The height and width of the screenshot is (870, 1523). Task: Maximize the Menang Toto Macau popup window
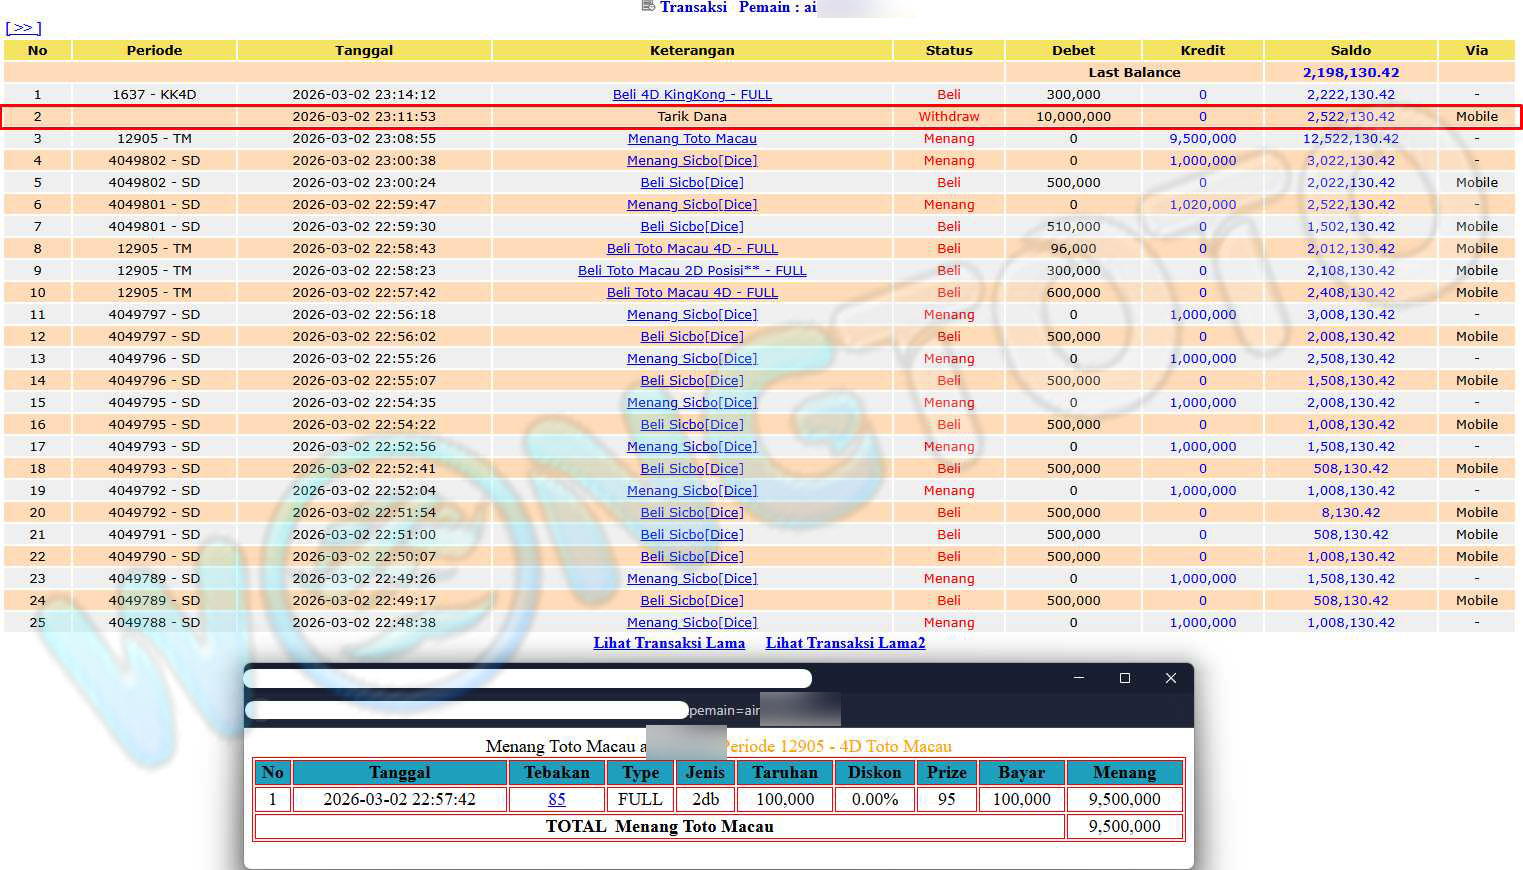pyautogui.click(x=1125, y=678)
